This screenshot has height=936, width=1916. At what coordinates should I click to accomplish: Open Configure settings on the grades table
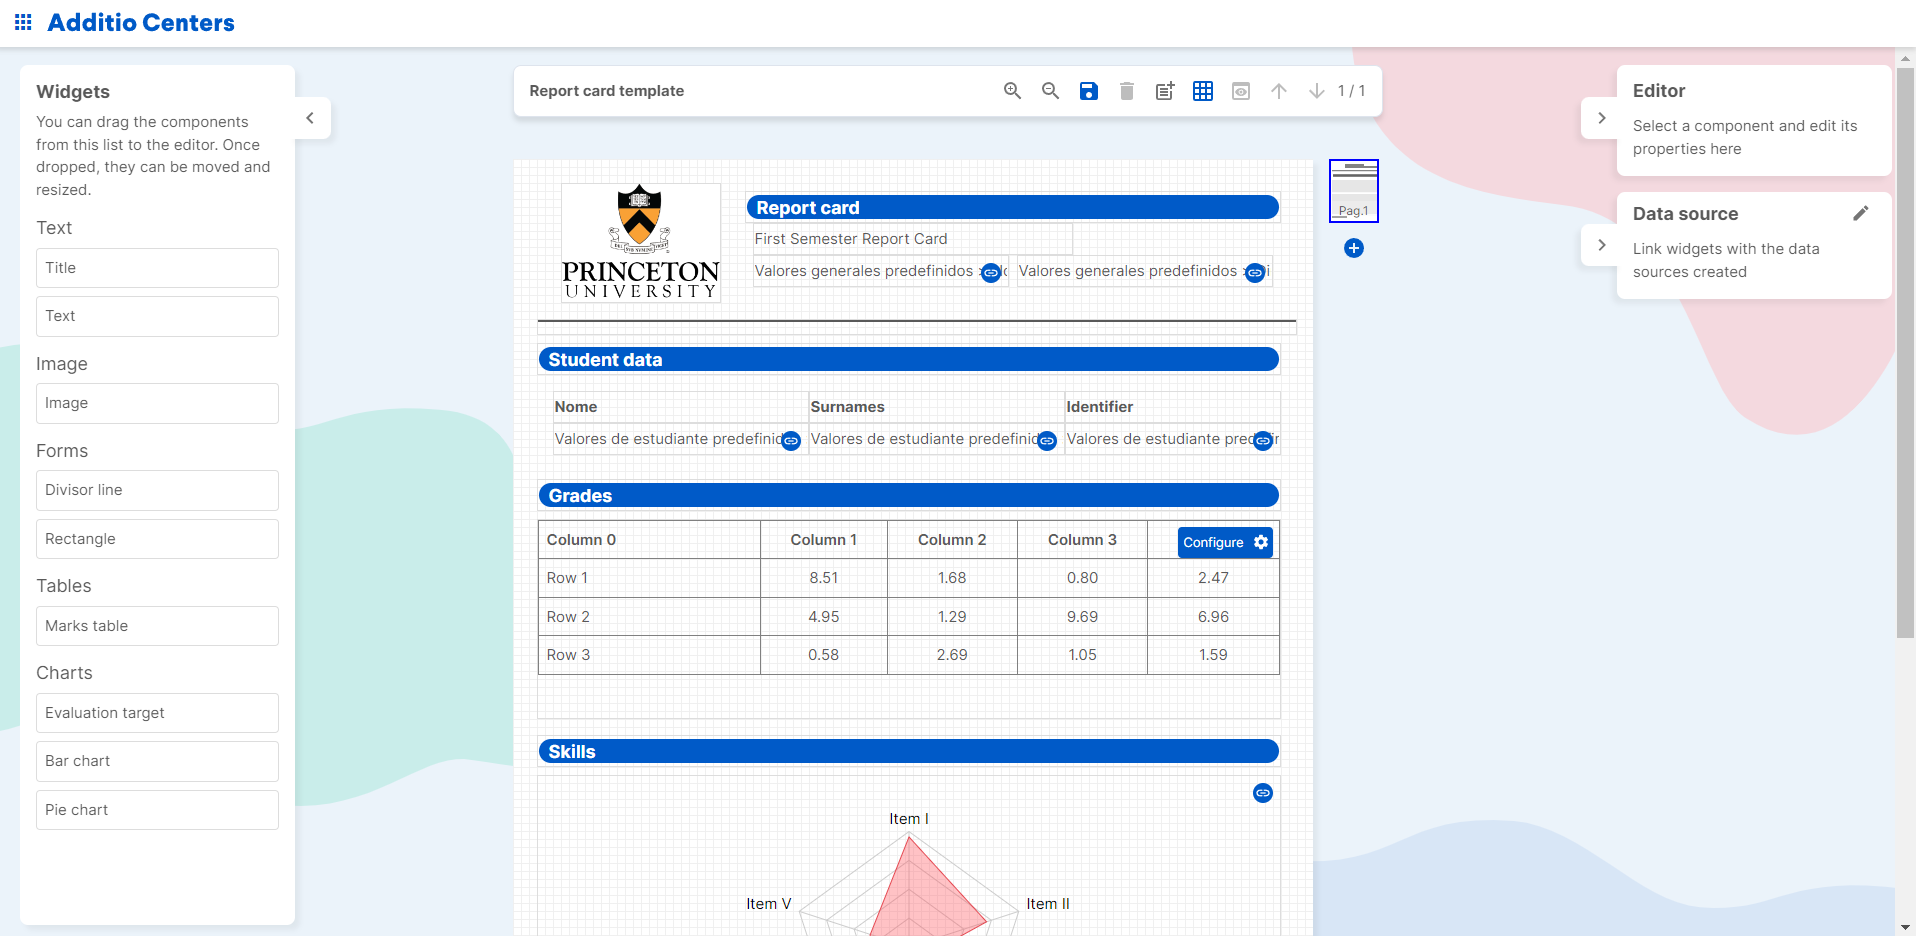1224,541
